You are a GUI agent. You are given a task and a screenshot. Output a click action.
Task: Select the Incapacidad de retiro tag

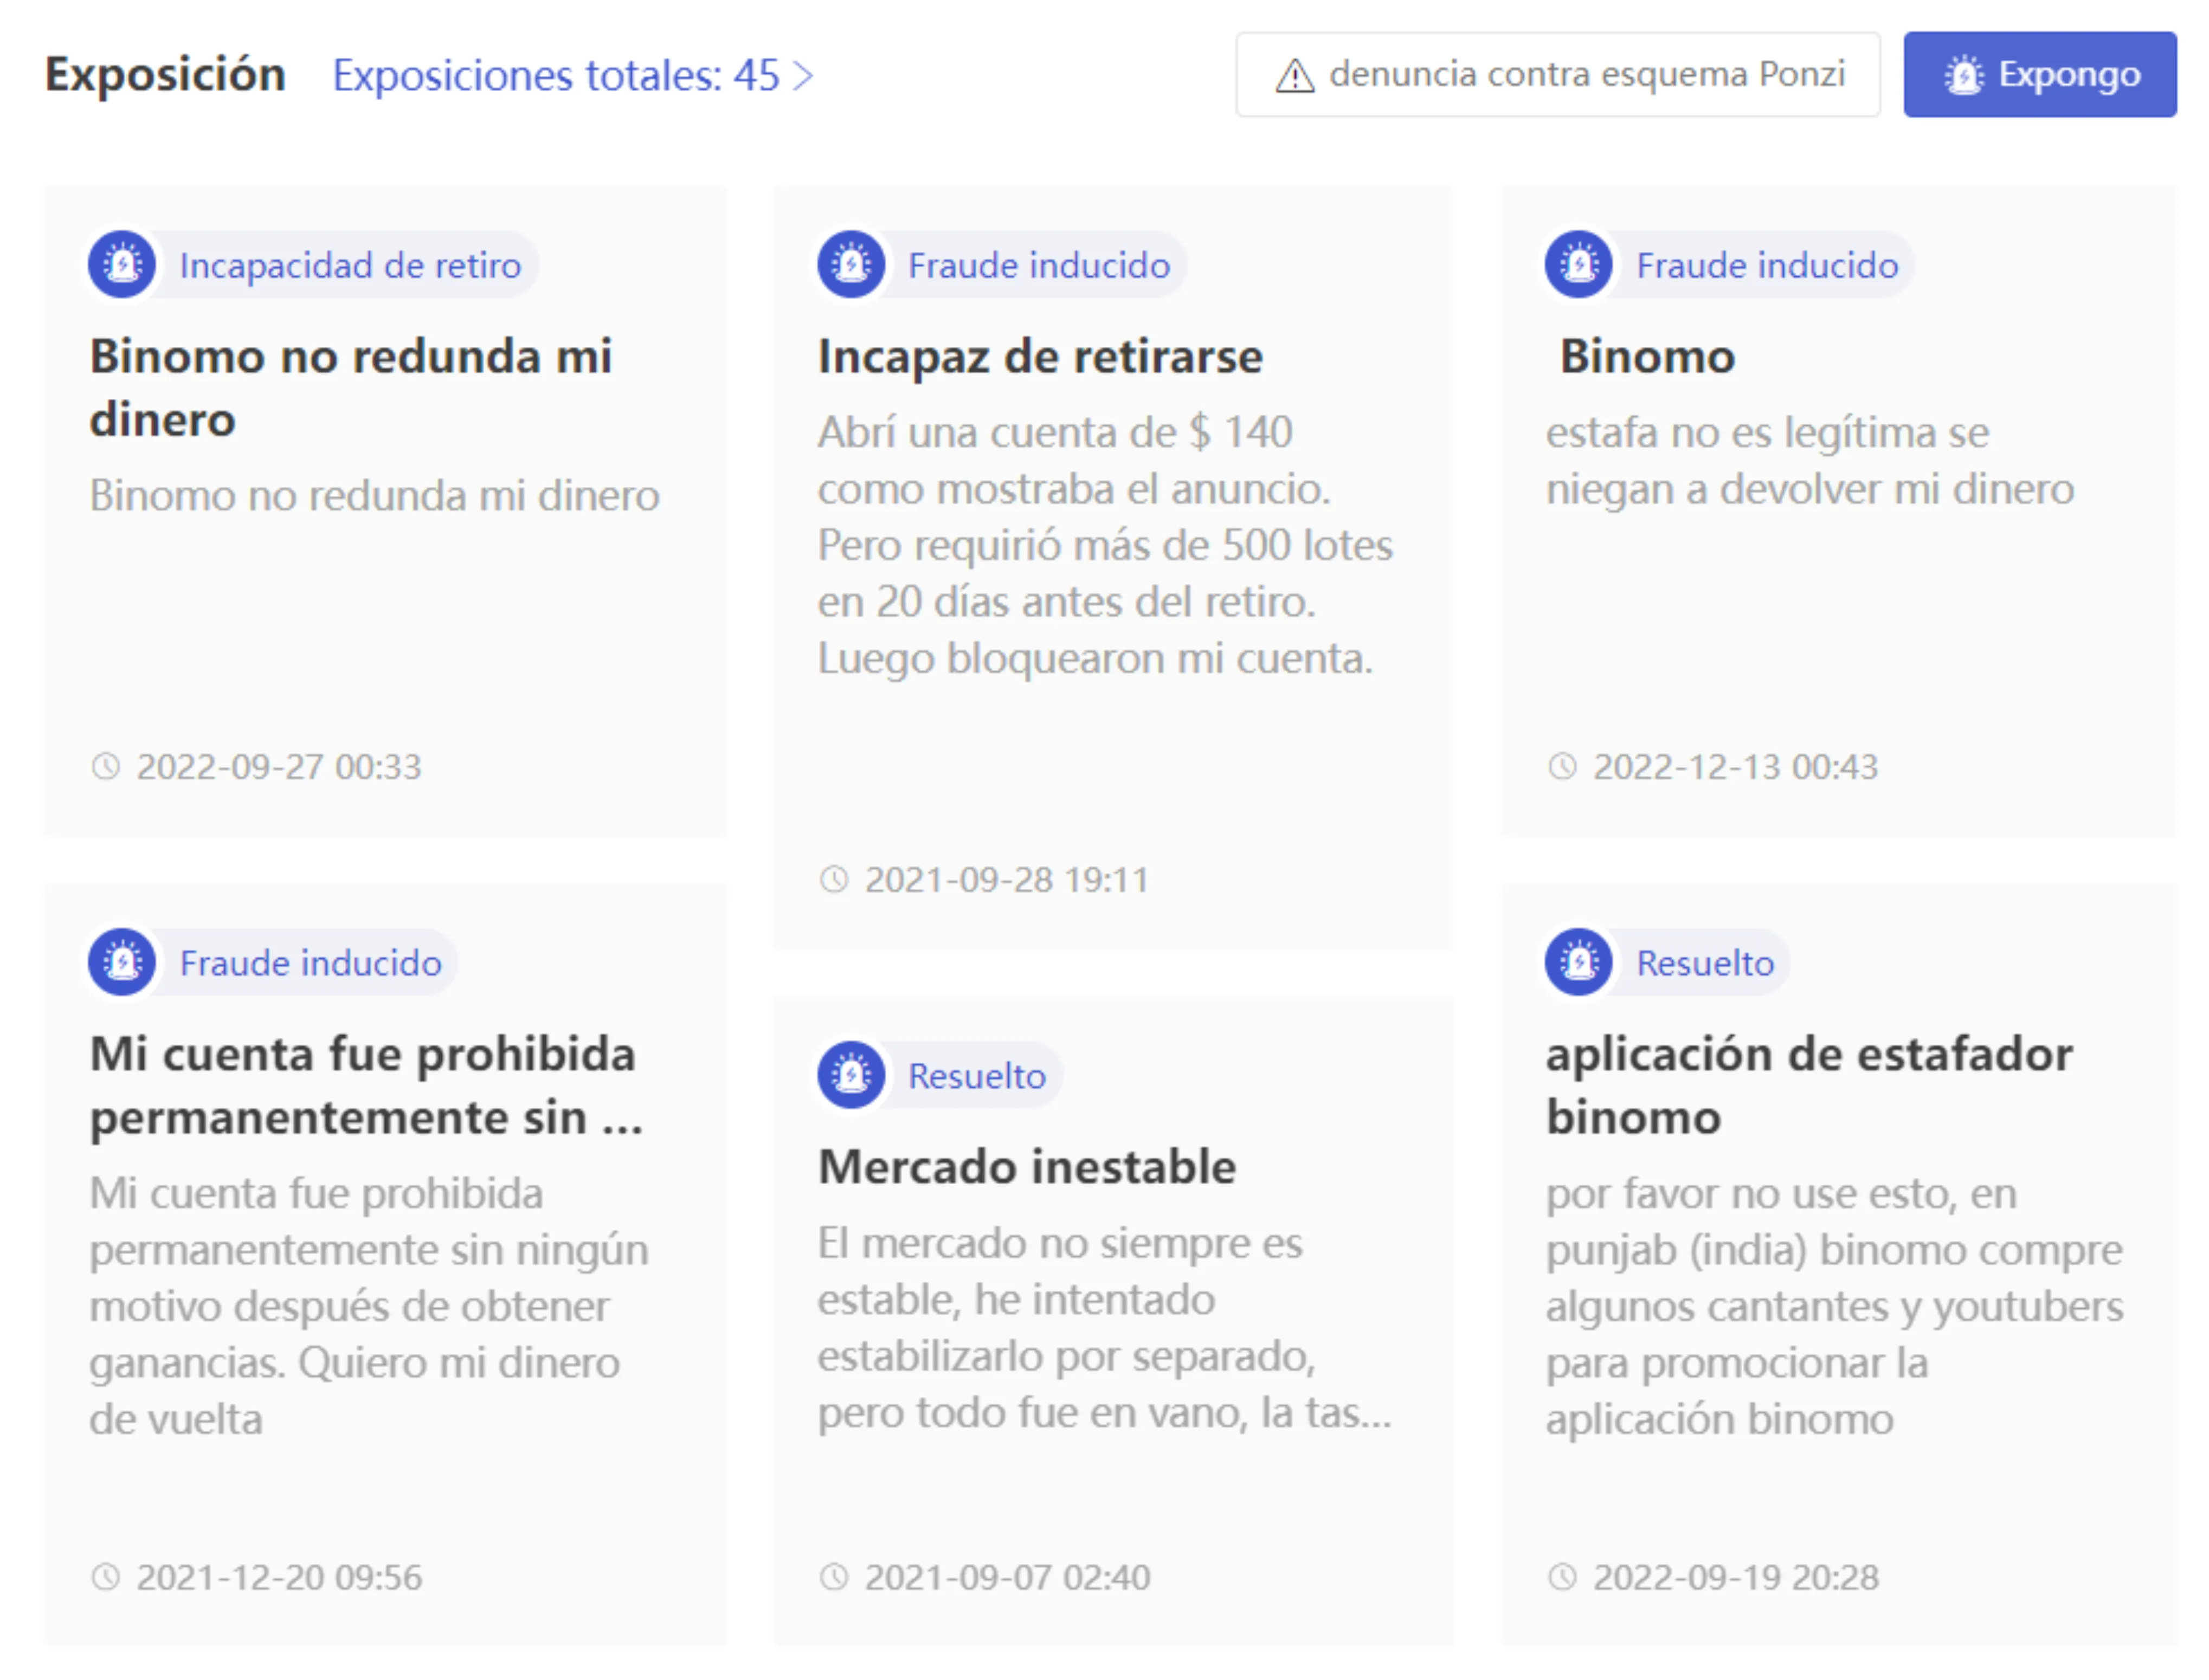pos(350,265)
